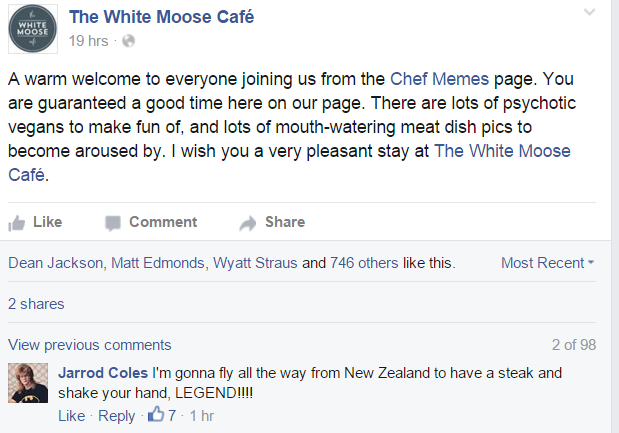619x433 pixels.
Task: Click the 19 hrs post timestamp
Action: pos(88,41)
